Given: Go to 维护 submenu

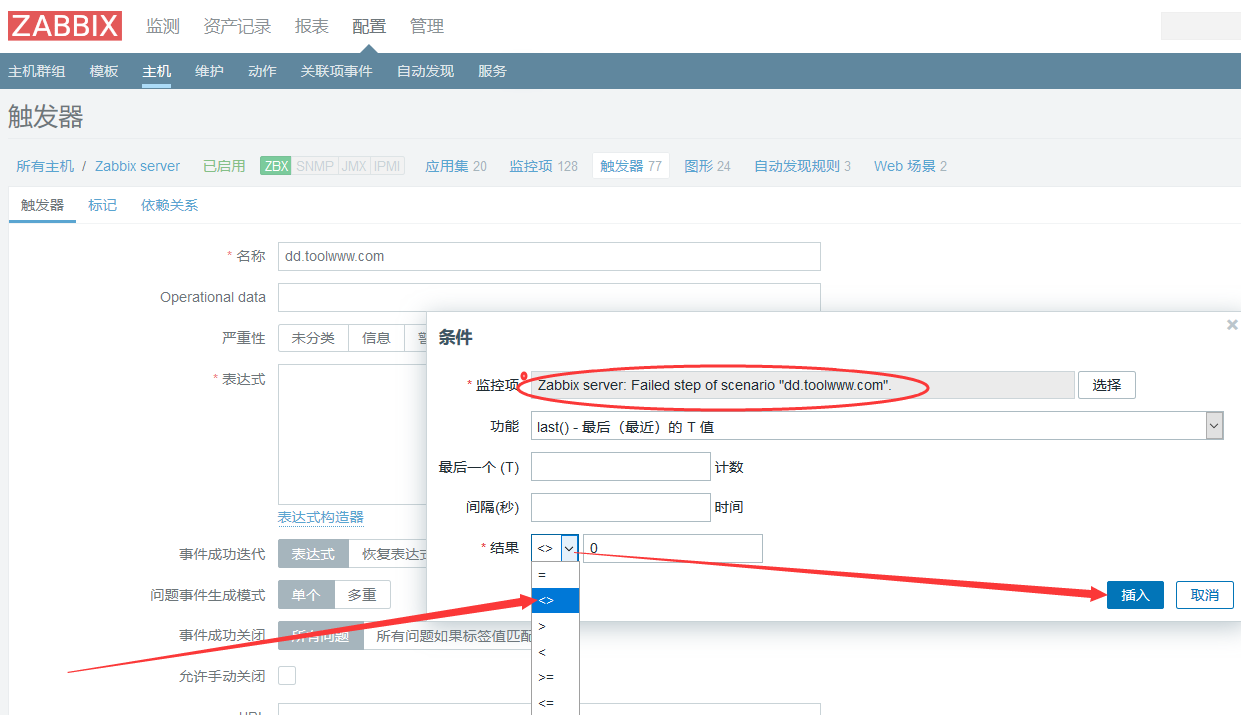Looking at the screenshot, I should coord(209,71).
